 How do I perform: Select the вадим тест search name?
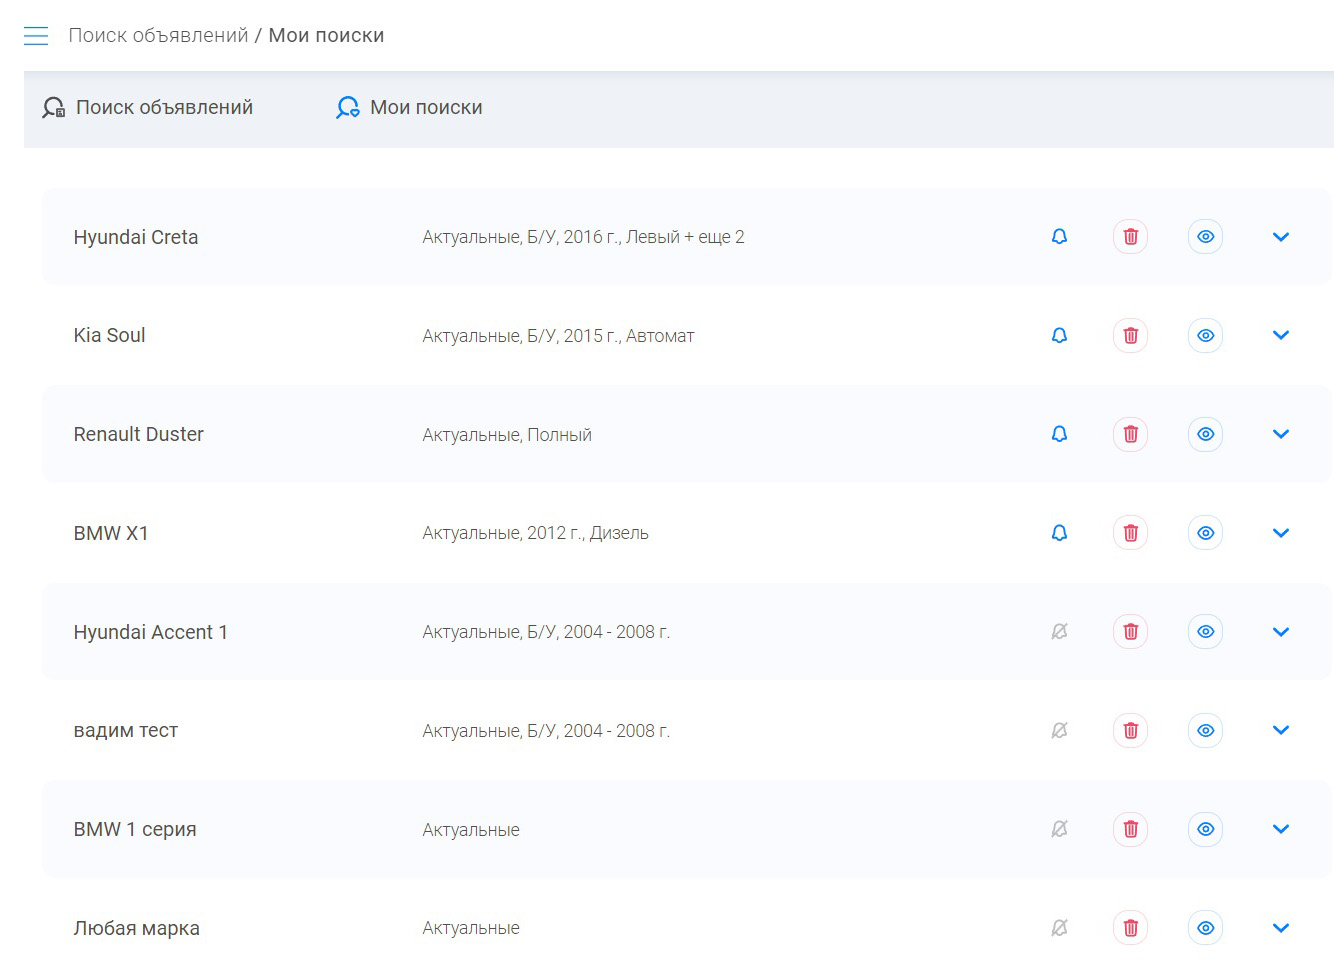pos(126,730)
